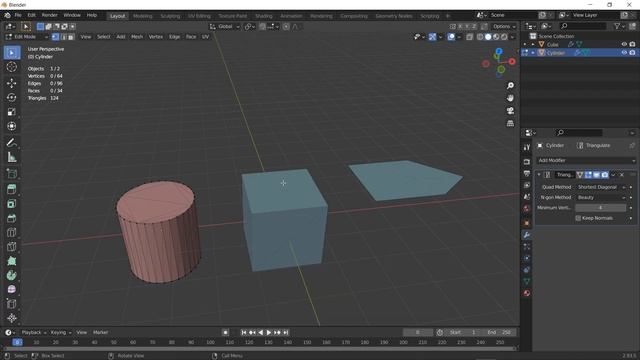The width and height of the screenshot is (640, 360).
Task: Toggle Triangulate modifier edit mode display
Action: tap(588, 175)
